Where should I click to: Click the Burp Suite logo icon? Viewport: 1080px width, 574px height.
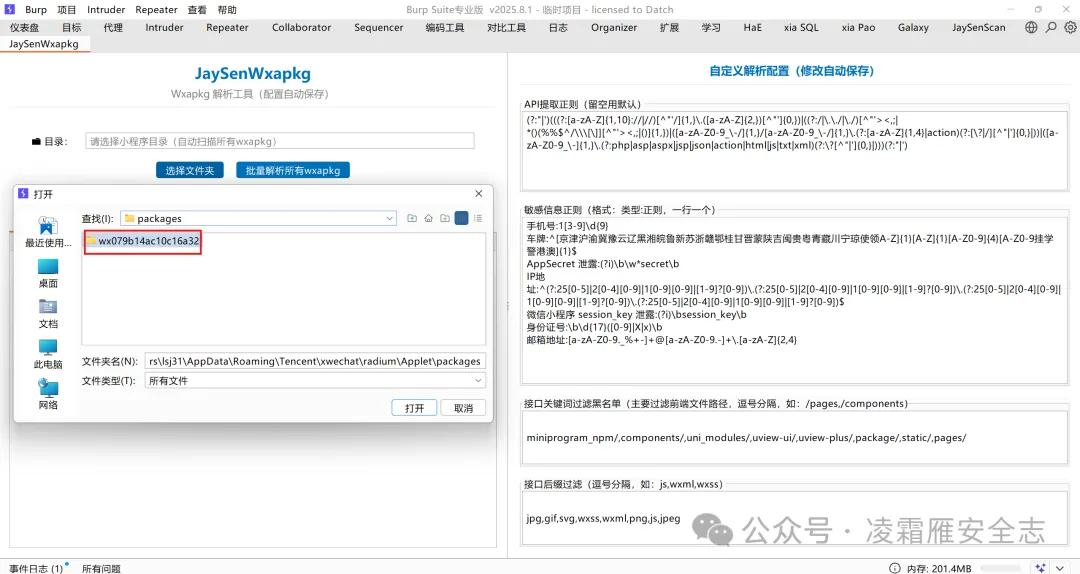pos(10,9)
